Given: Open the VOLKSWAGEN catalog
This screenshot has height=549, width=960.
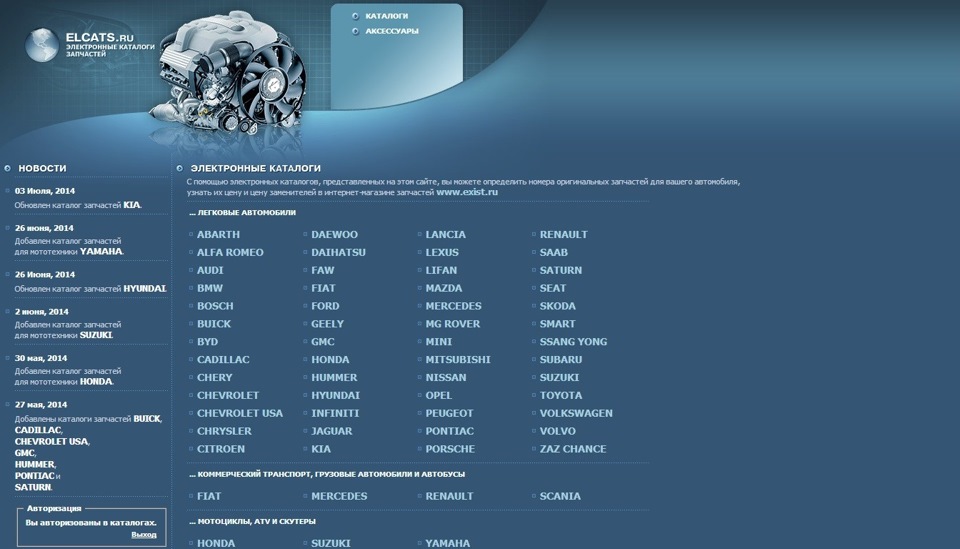Looking at the screenshot, I should (576, 413).
